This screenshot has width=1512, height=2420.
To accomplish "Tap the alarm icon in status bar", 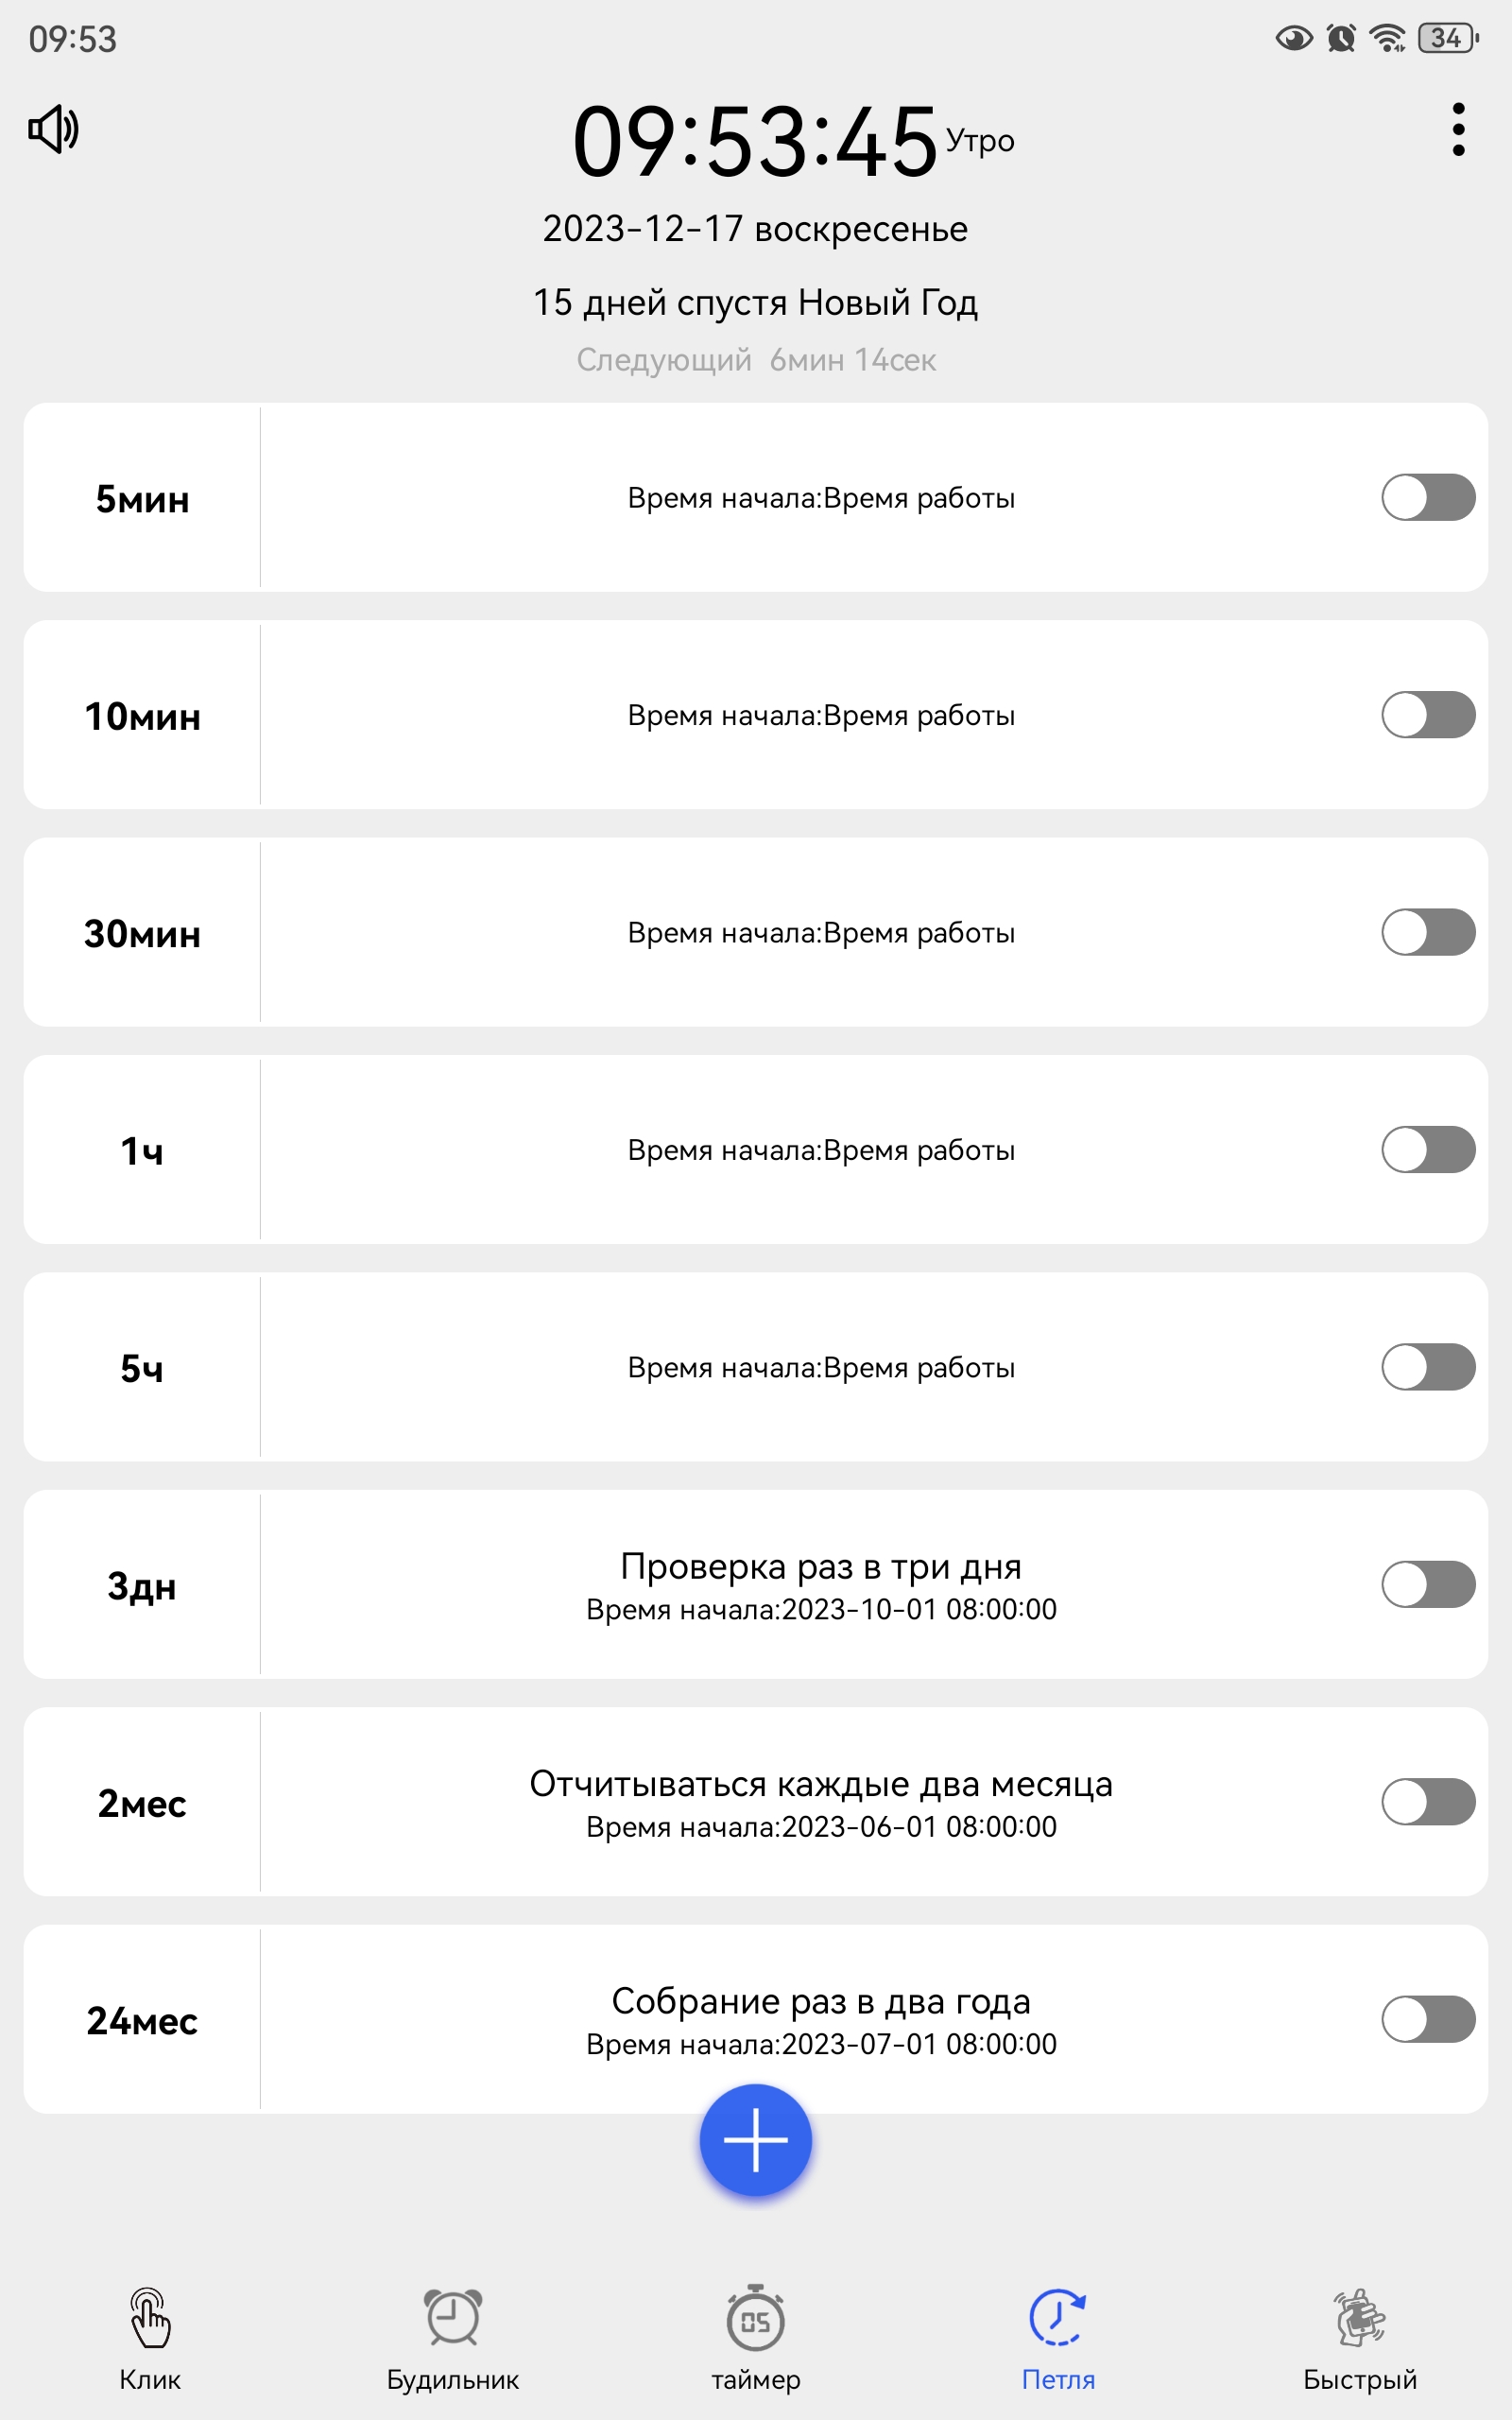I will point(1341,38).
